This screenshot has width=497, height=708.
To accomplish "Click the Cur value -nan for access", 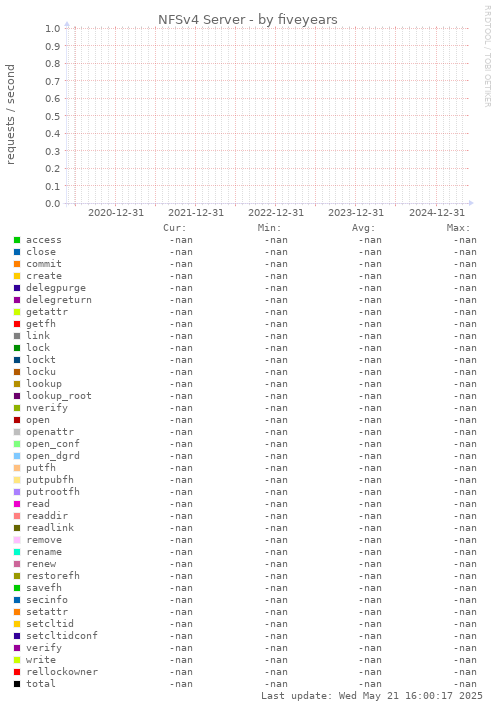I will pyautogui.click(x=181, y=240).
